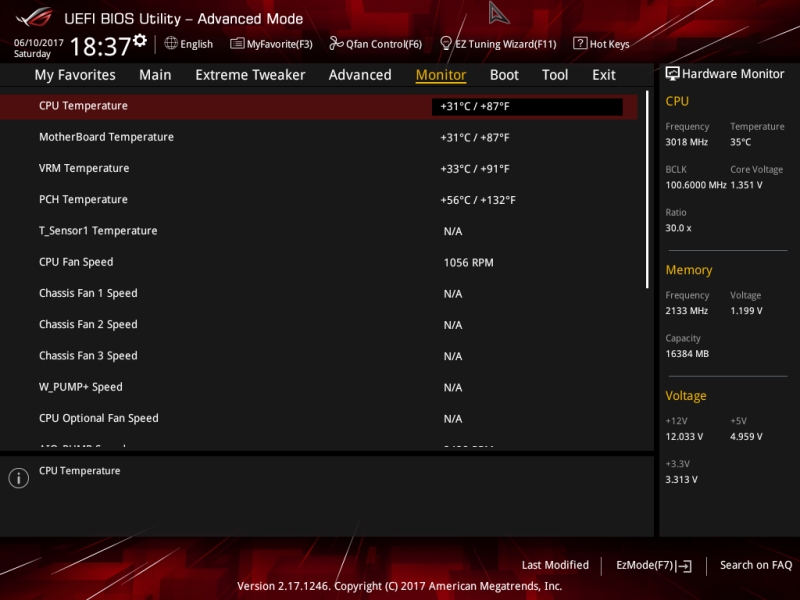Image resolution: width=800 pixels, height=600 pixels.
Task: Select the Monitor tab
Action: [x=441, y=75]
